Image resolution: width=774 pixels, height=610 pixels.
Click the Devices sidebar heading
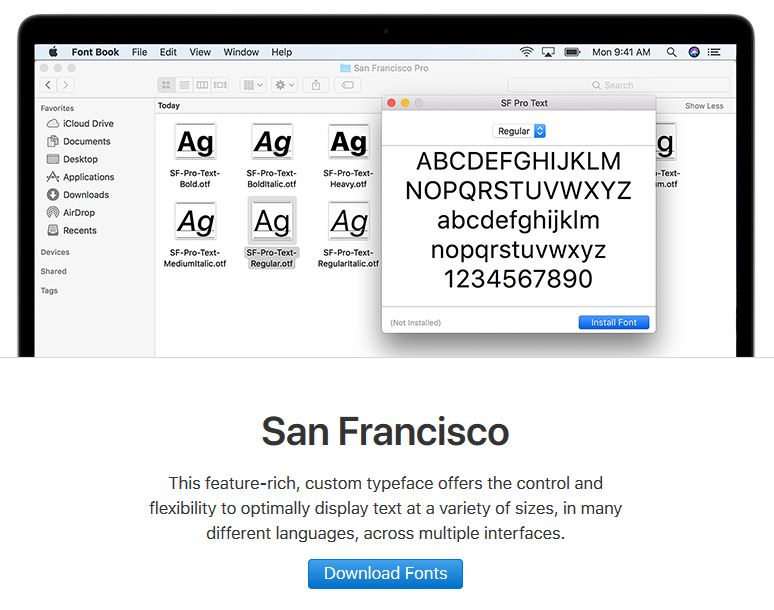click(55, 252)
